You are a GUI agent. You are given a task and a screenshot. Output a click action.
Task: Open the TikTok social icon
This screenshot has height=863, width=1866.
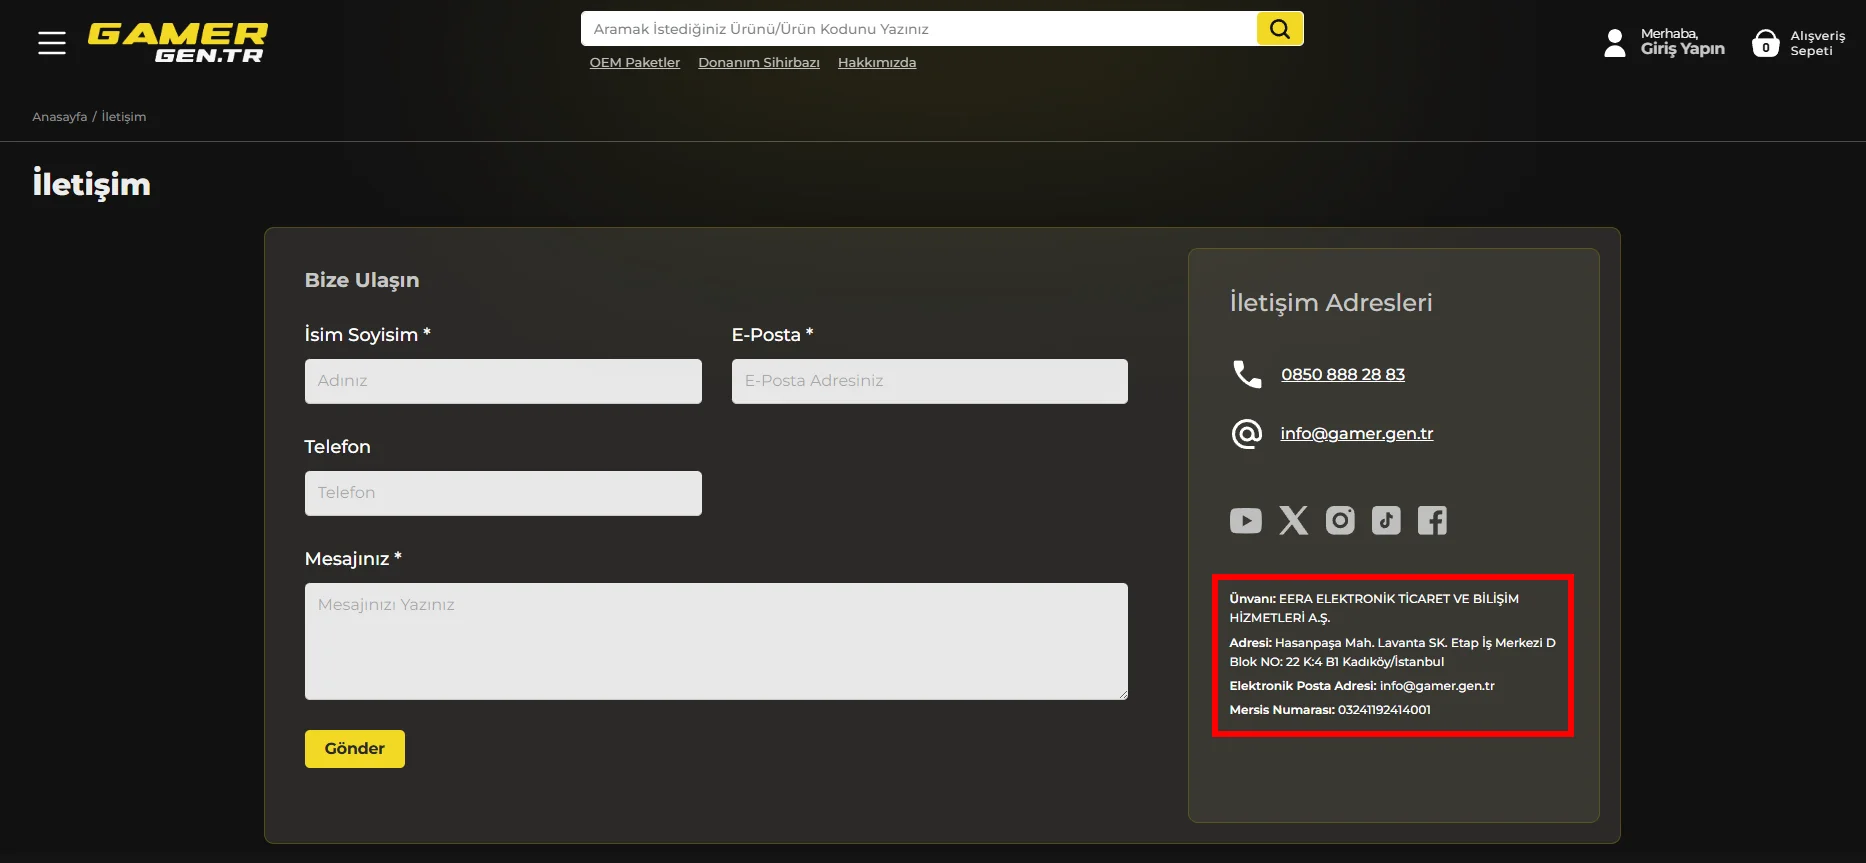(x=1386, y=520)
